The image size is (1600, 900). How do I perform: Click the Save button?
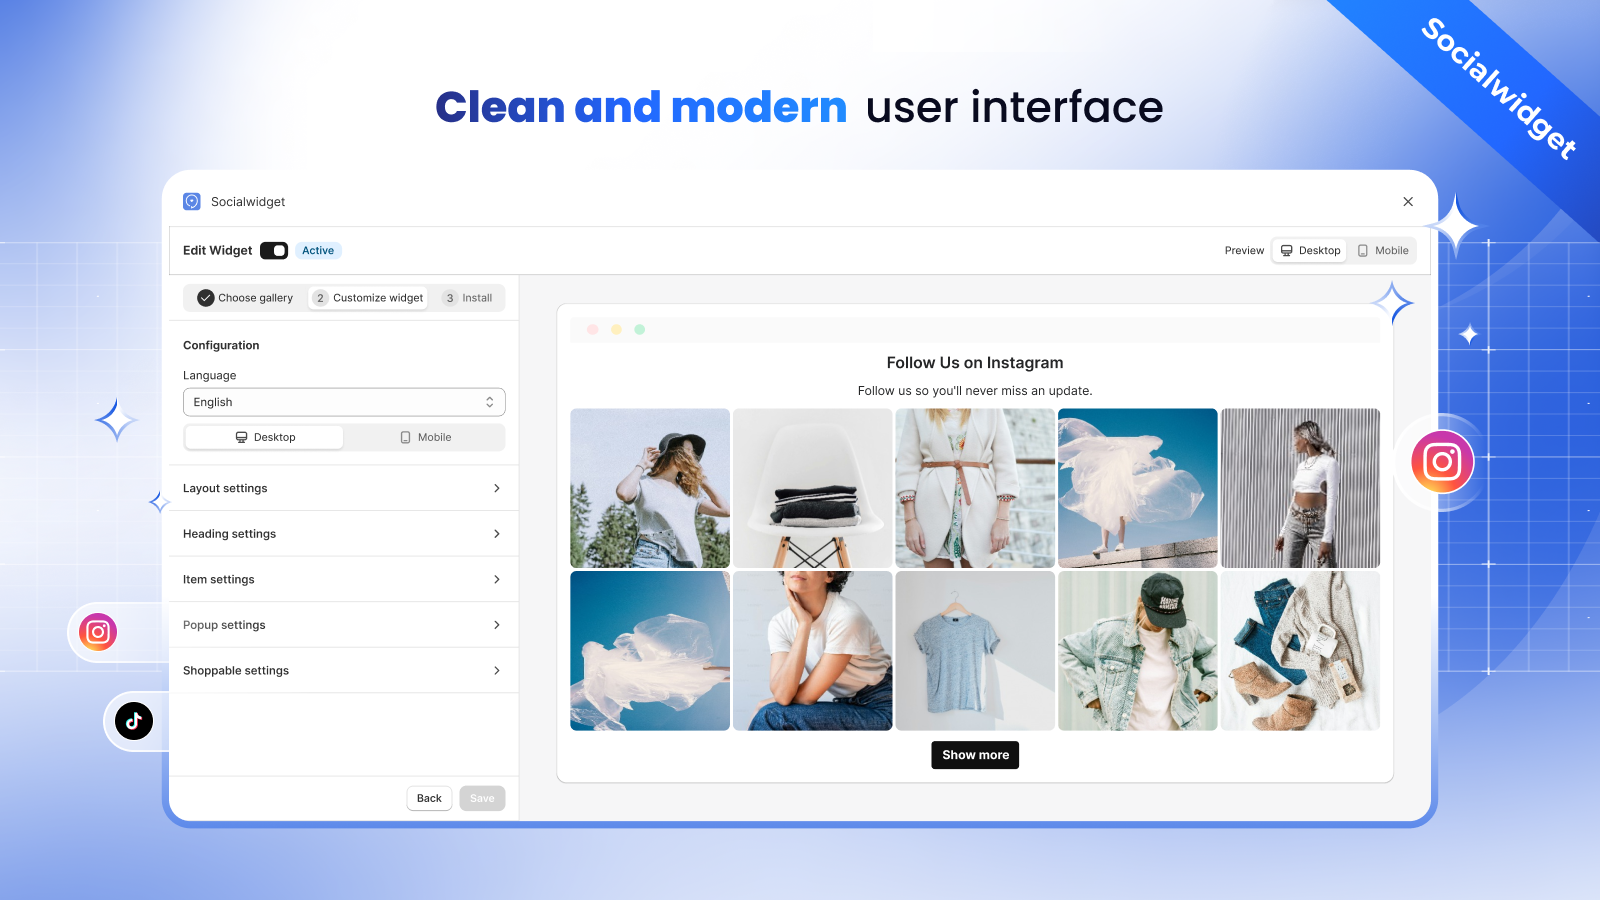pyautogui.click(x=482, y=798)
